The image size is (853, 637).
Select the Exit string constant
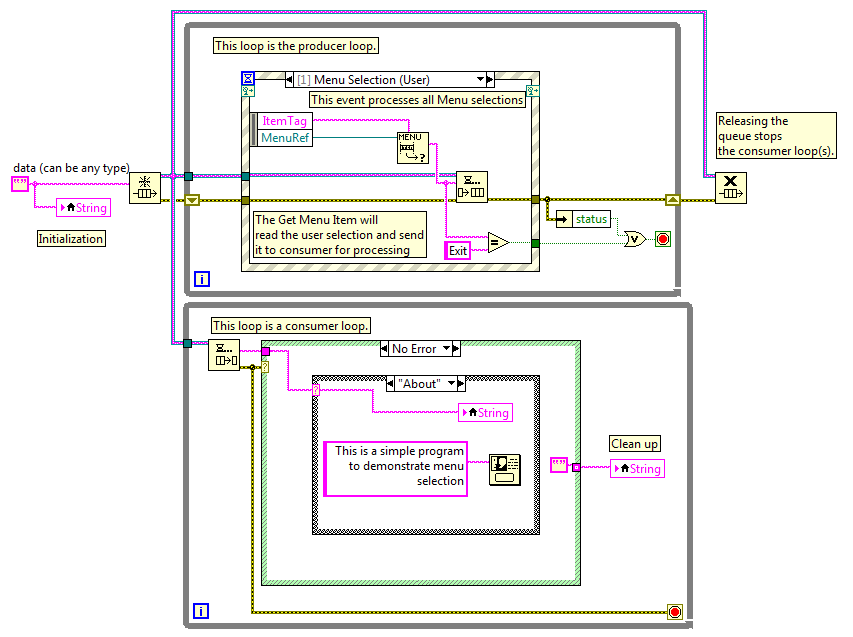pos(458,250)
